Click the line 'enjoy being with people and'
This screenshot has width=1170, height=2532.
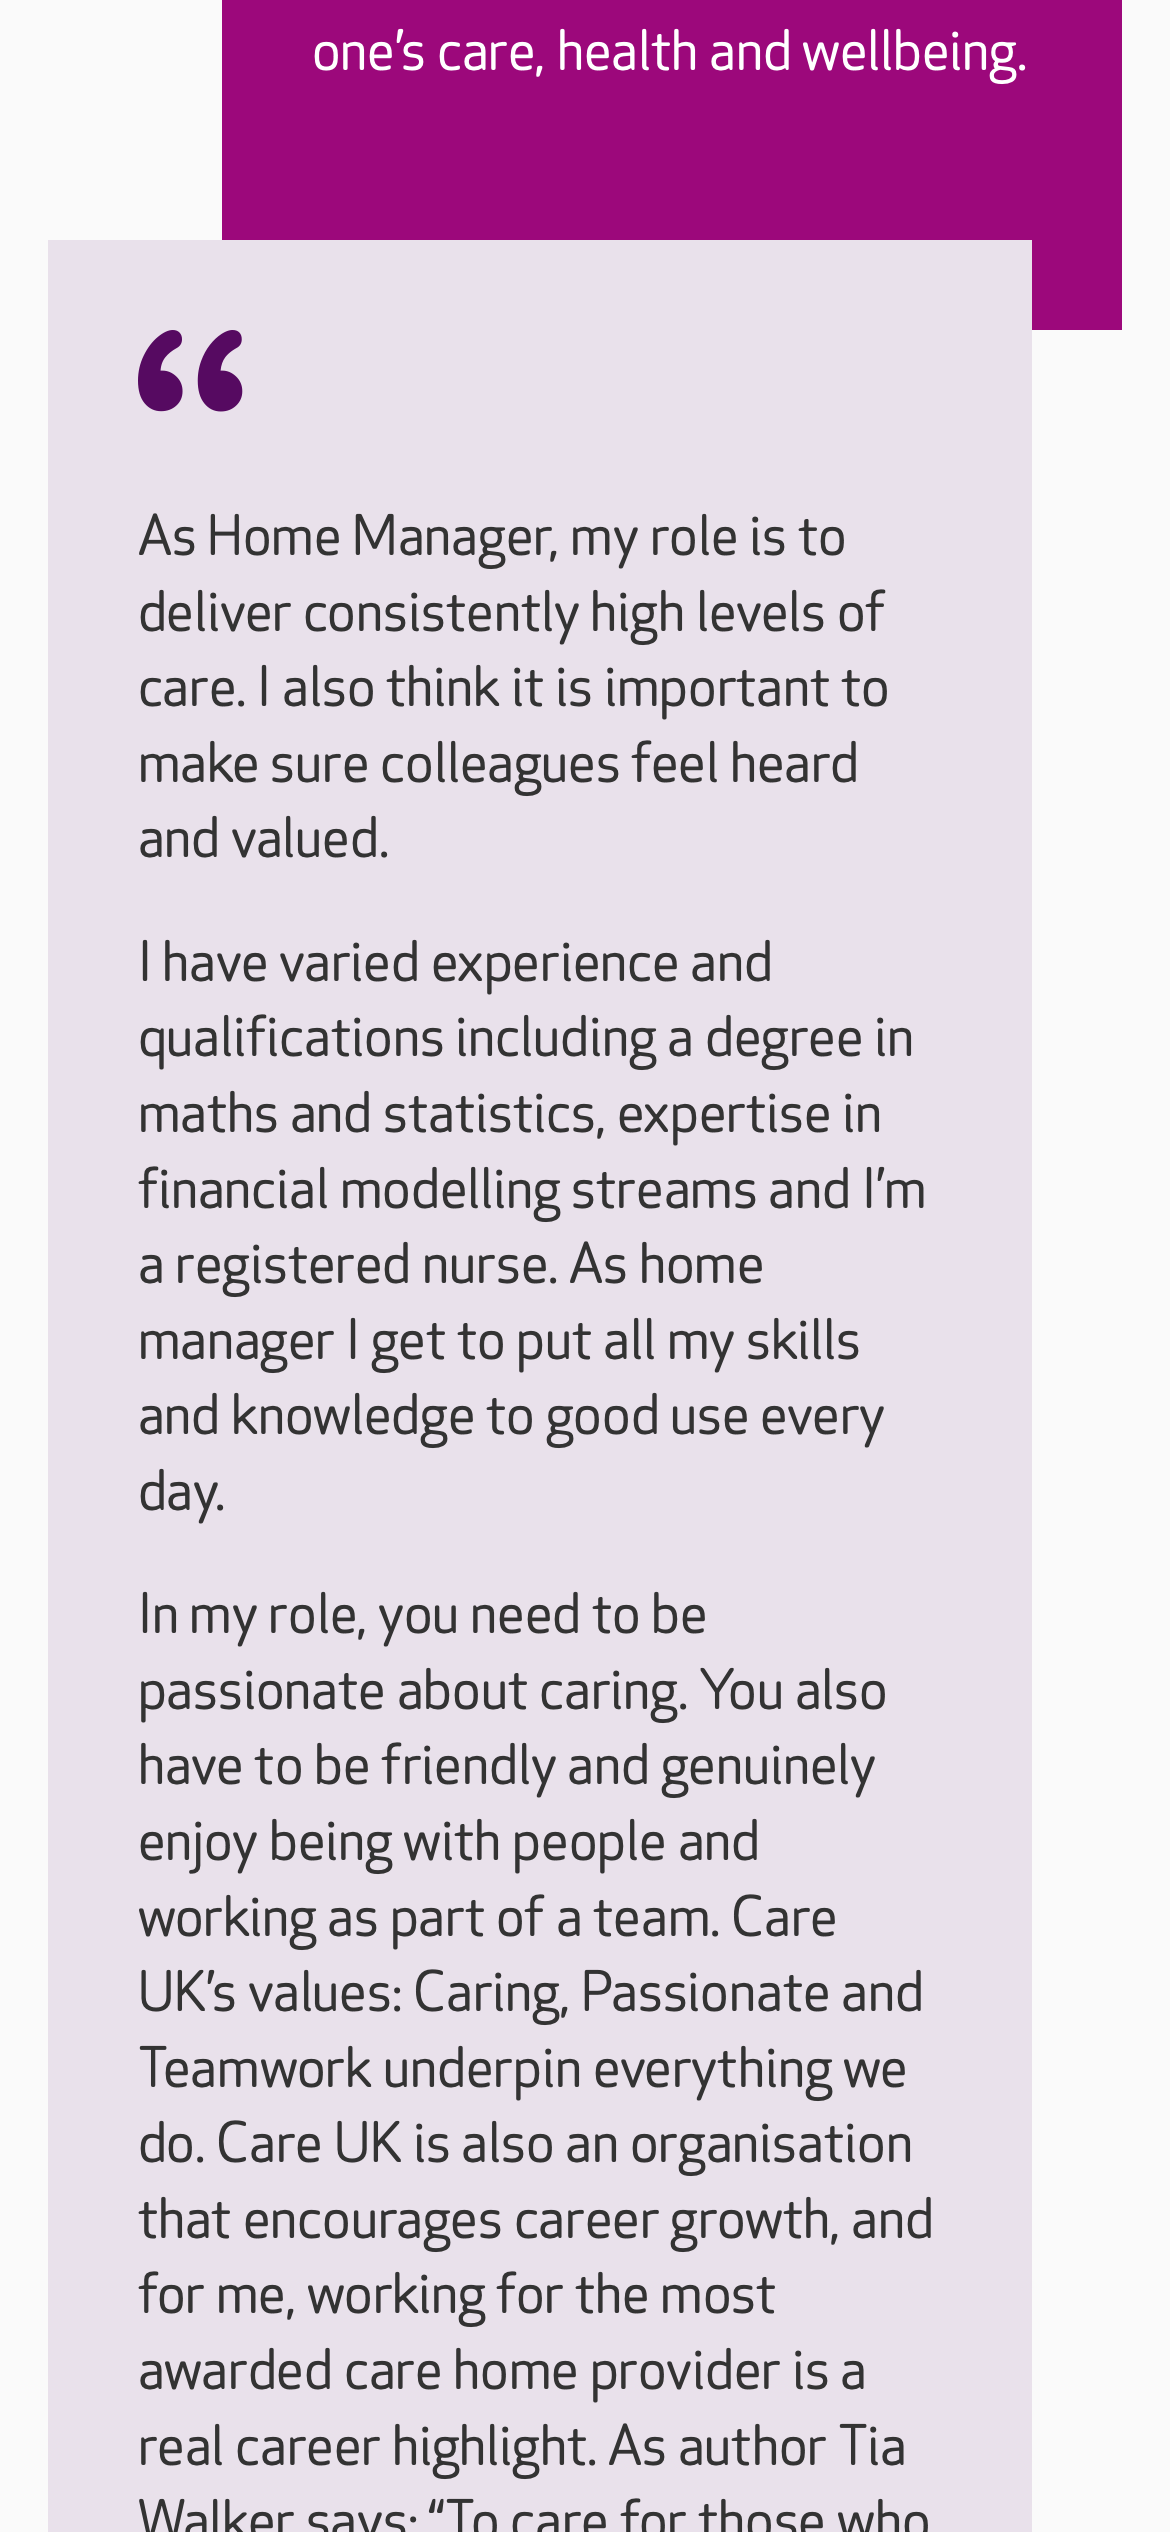448,1843
